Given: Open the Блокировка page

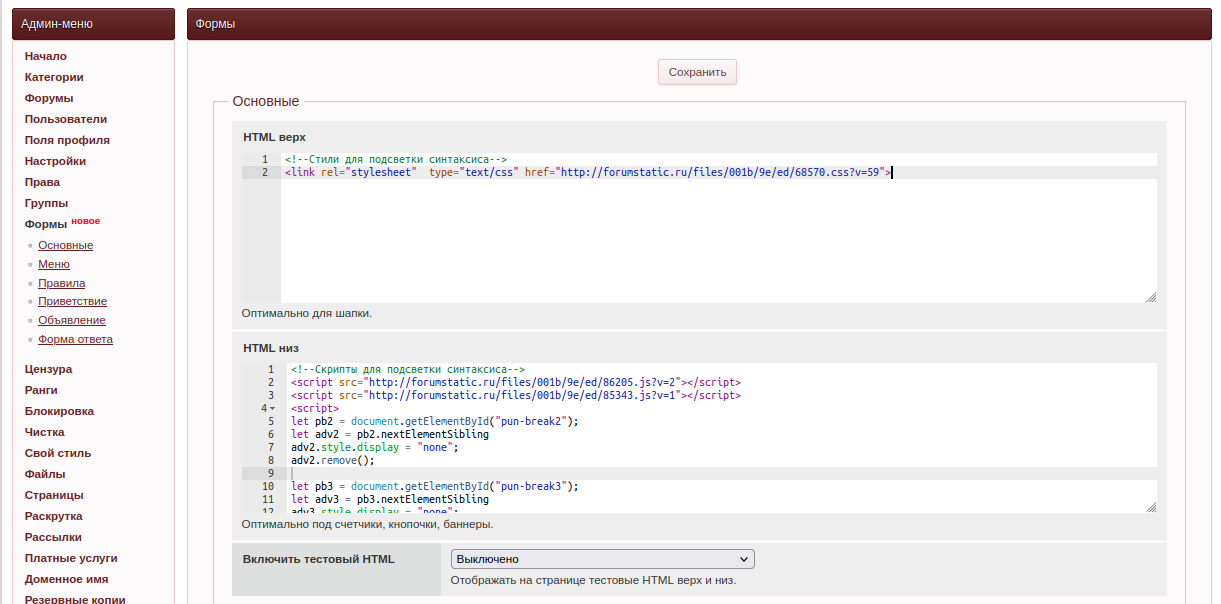Looking at the screenshot, I should 59,411.
